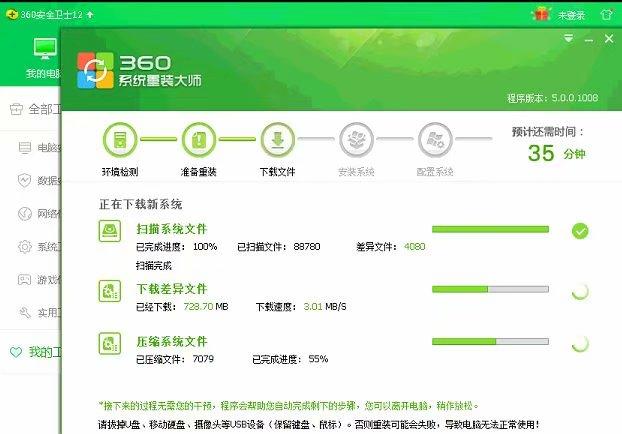Click the 准备重装 step icon
622x434 pixels.
(x=199, y=140)
